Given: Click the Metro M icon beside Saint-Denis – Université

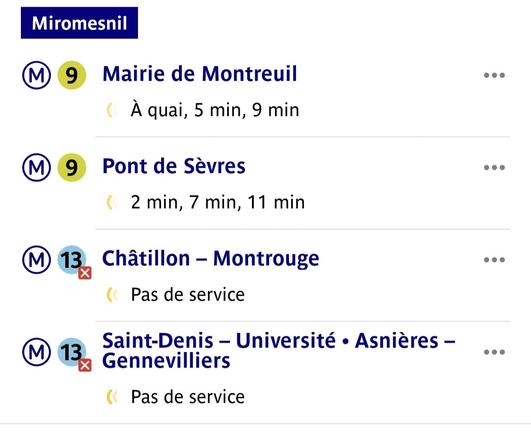Looking at the screenshot, I should (x=37, y=352).
